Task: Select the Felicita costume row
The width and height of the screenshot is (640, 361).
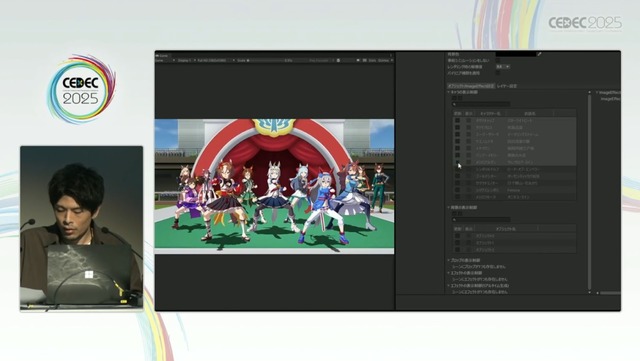Action: pos(514,190)
